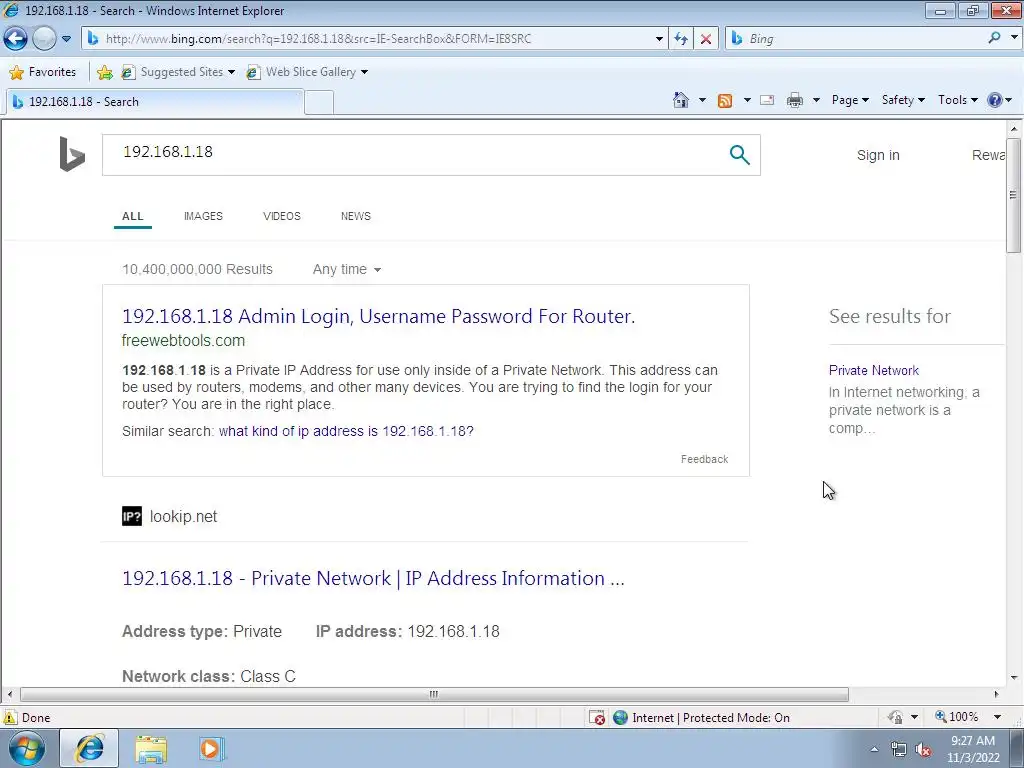Select the 192.168.1.18 - Search tab
Screen dimensions: 1024x768
point(154,102)
